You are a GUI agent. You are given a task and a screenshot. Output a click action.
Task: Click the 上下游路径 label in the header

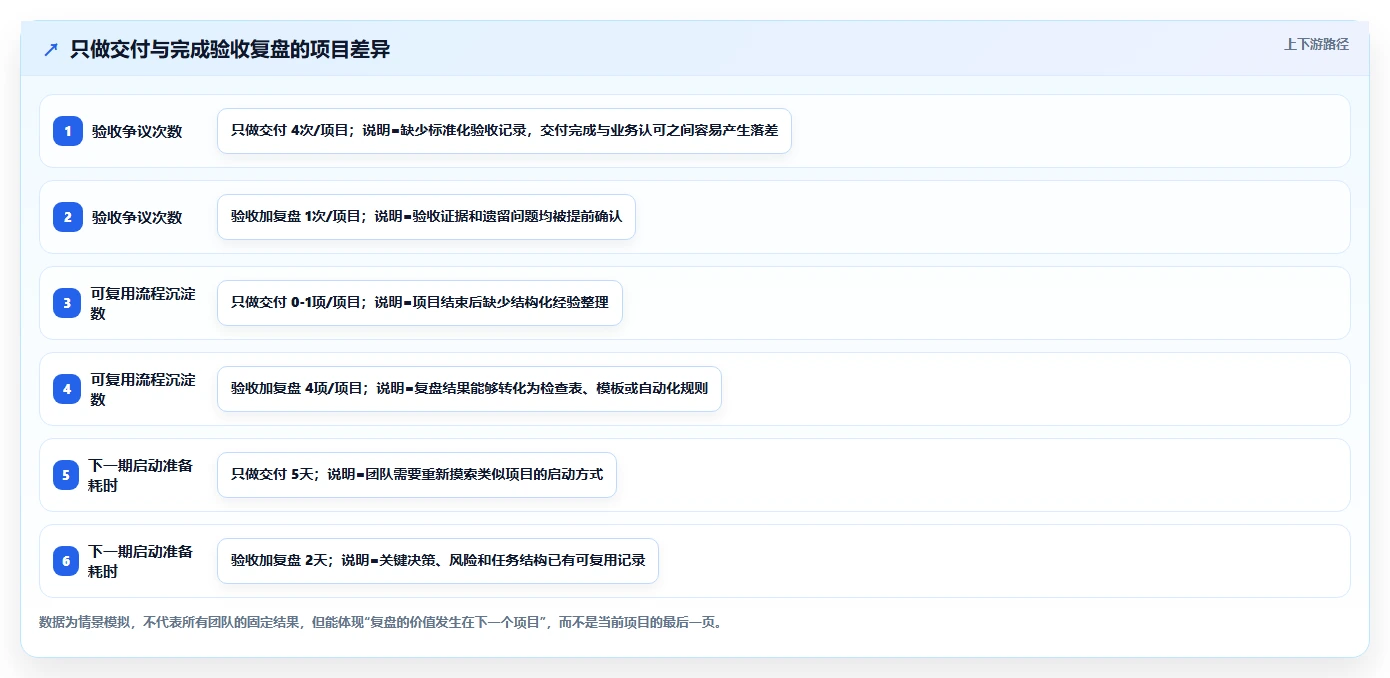click(x=1316, y=44)
